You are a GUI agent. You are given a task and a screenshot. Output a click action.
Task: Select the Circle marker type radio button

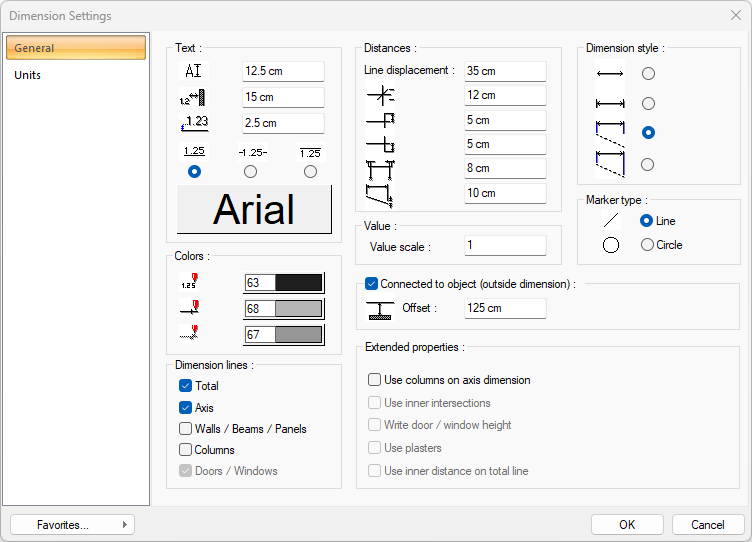point(647,245)
